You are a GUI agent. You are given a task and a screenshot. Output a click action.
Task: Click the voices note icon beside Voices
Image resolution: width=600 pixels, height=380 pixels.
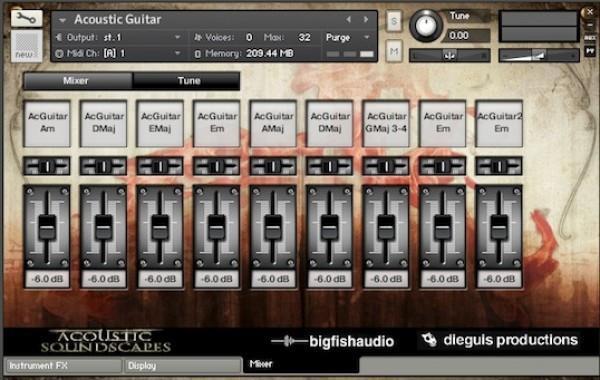(x=198, y=37)
